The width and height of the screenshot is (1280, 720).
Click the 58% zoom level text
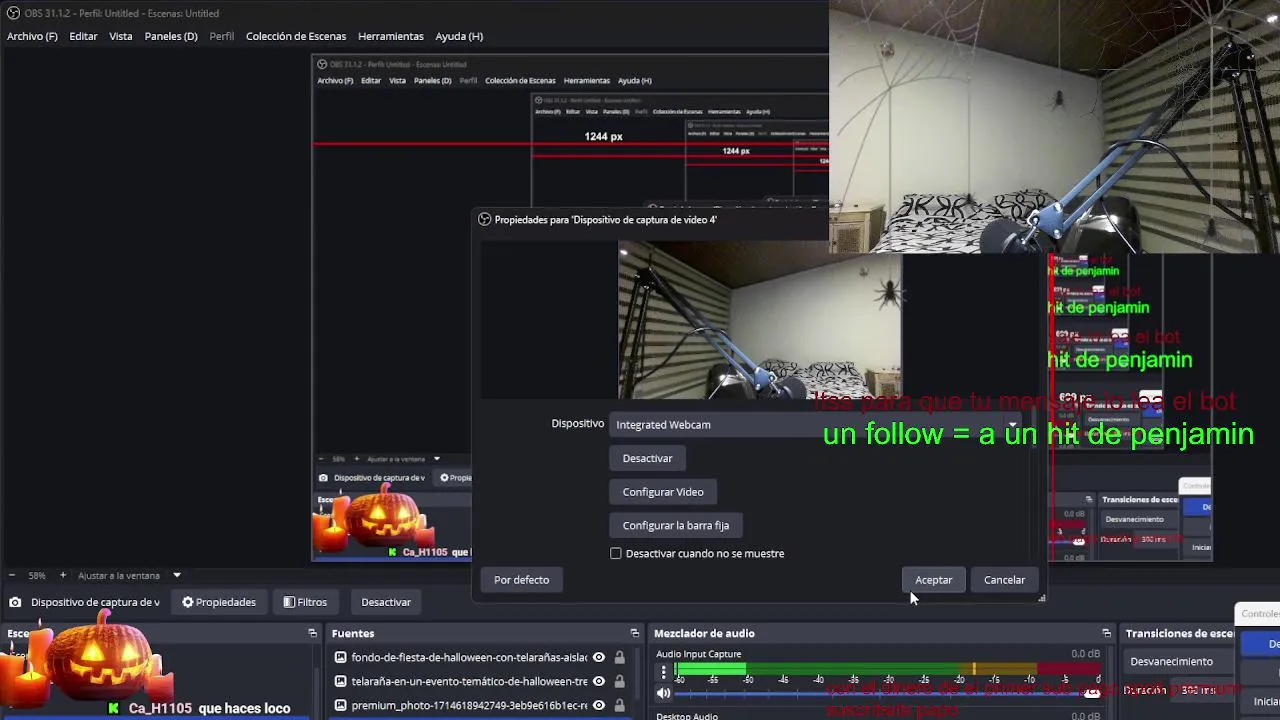pyautogui.click(x=37, y=575)
